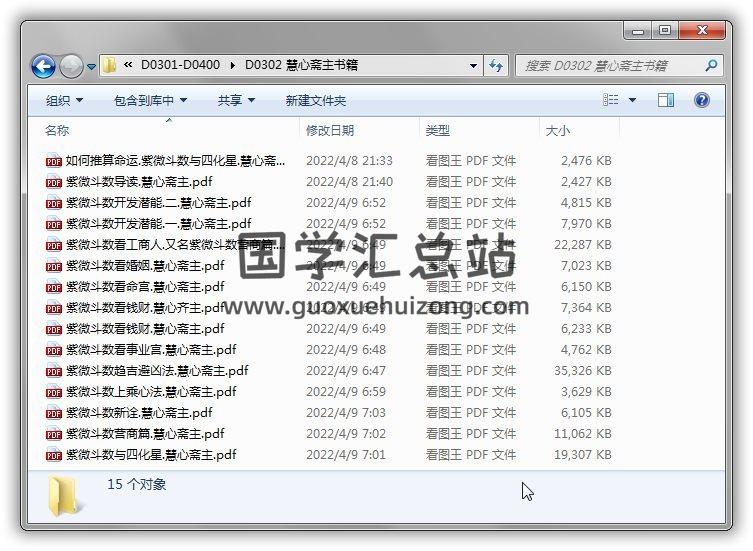Click folder icon in details pane
This screenshot has height=551, width=753.
(65, 496)
